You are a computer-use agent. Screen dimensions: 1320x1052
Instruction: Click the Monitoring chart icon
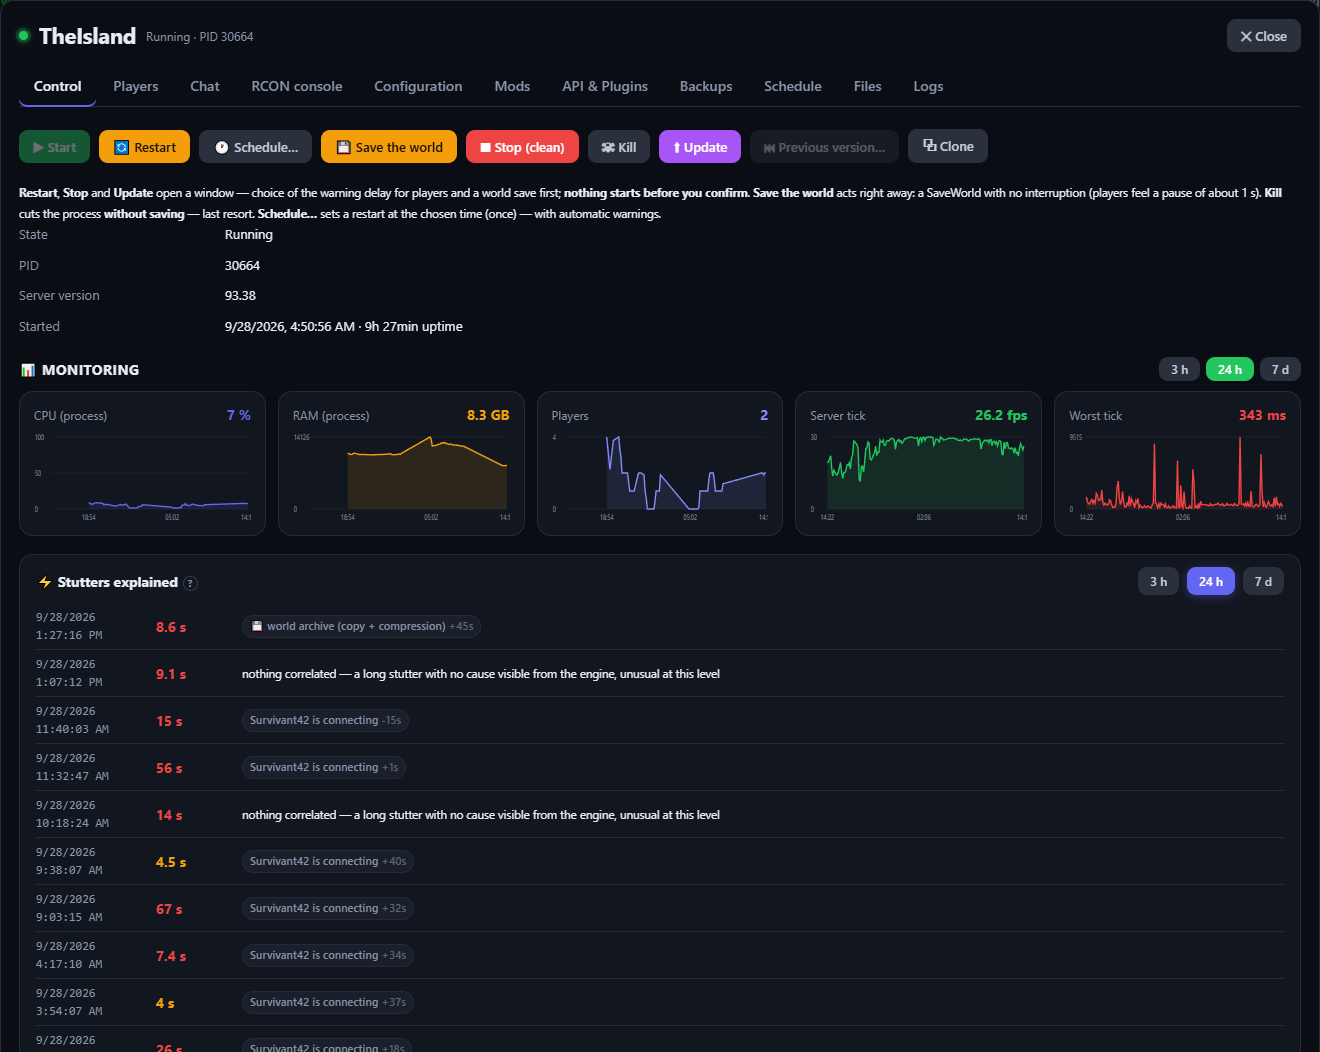28,370
